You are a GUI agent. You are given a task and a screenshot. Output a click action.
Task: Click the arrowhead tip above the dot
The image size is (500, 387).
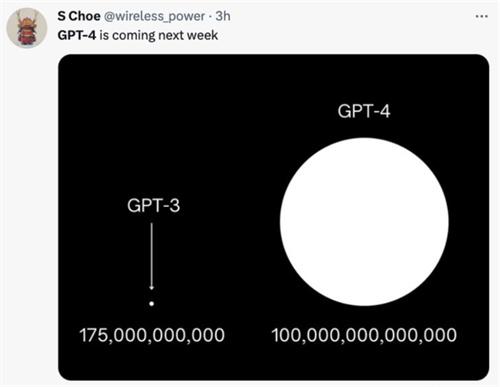coord(152,288)
